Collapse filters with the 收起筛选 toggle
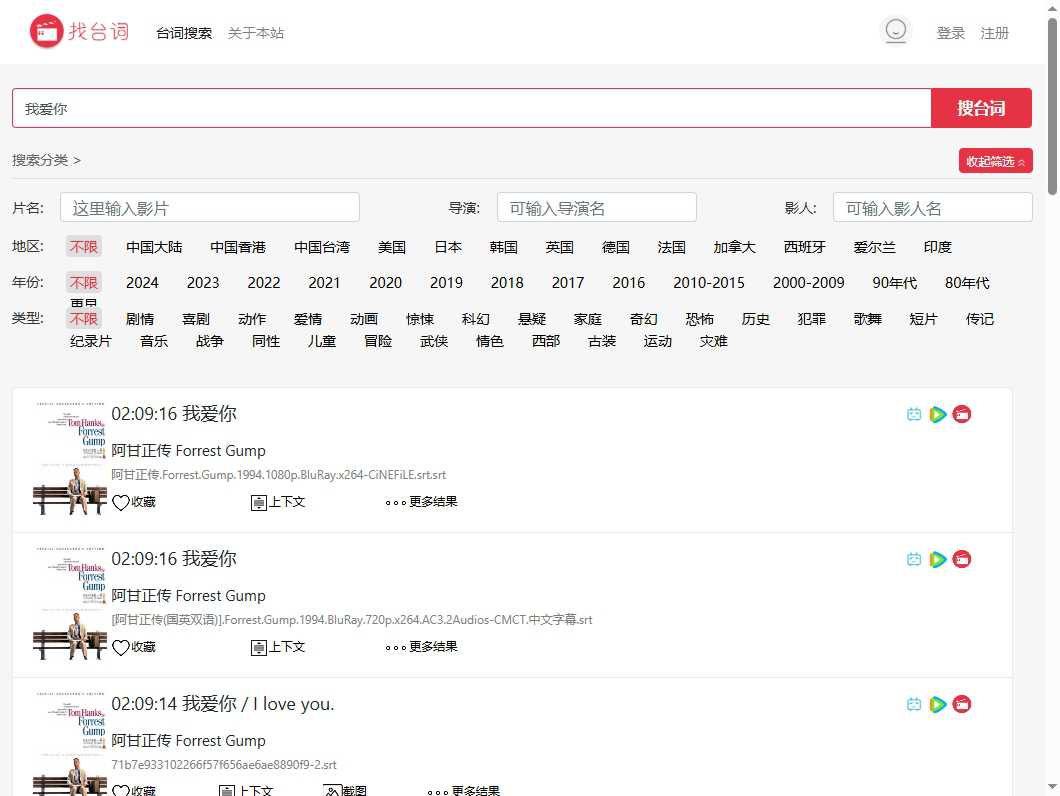1060x796 pixels. click(995, 160)
